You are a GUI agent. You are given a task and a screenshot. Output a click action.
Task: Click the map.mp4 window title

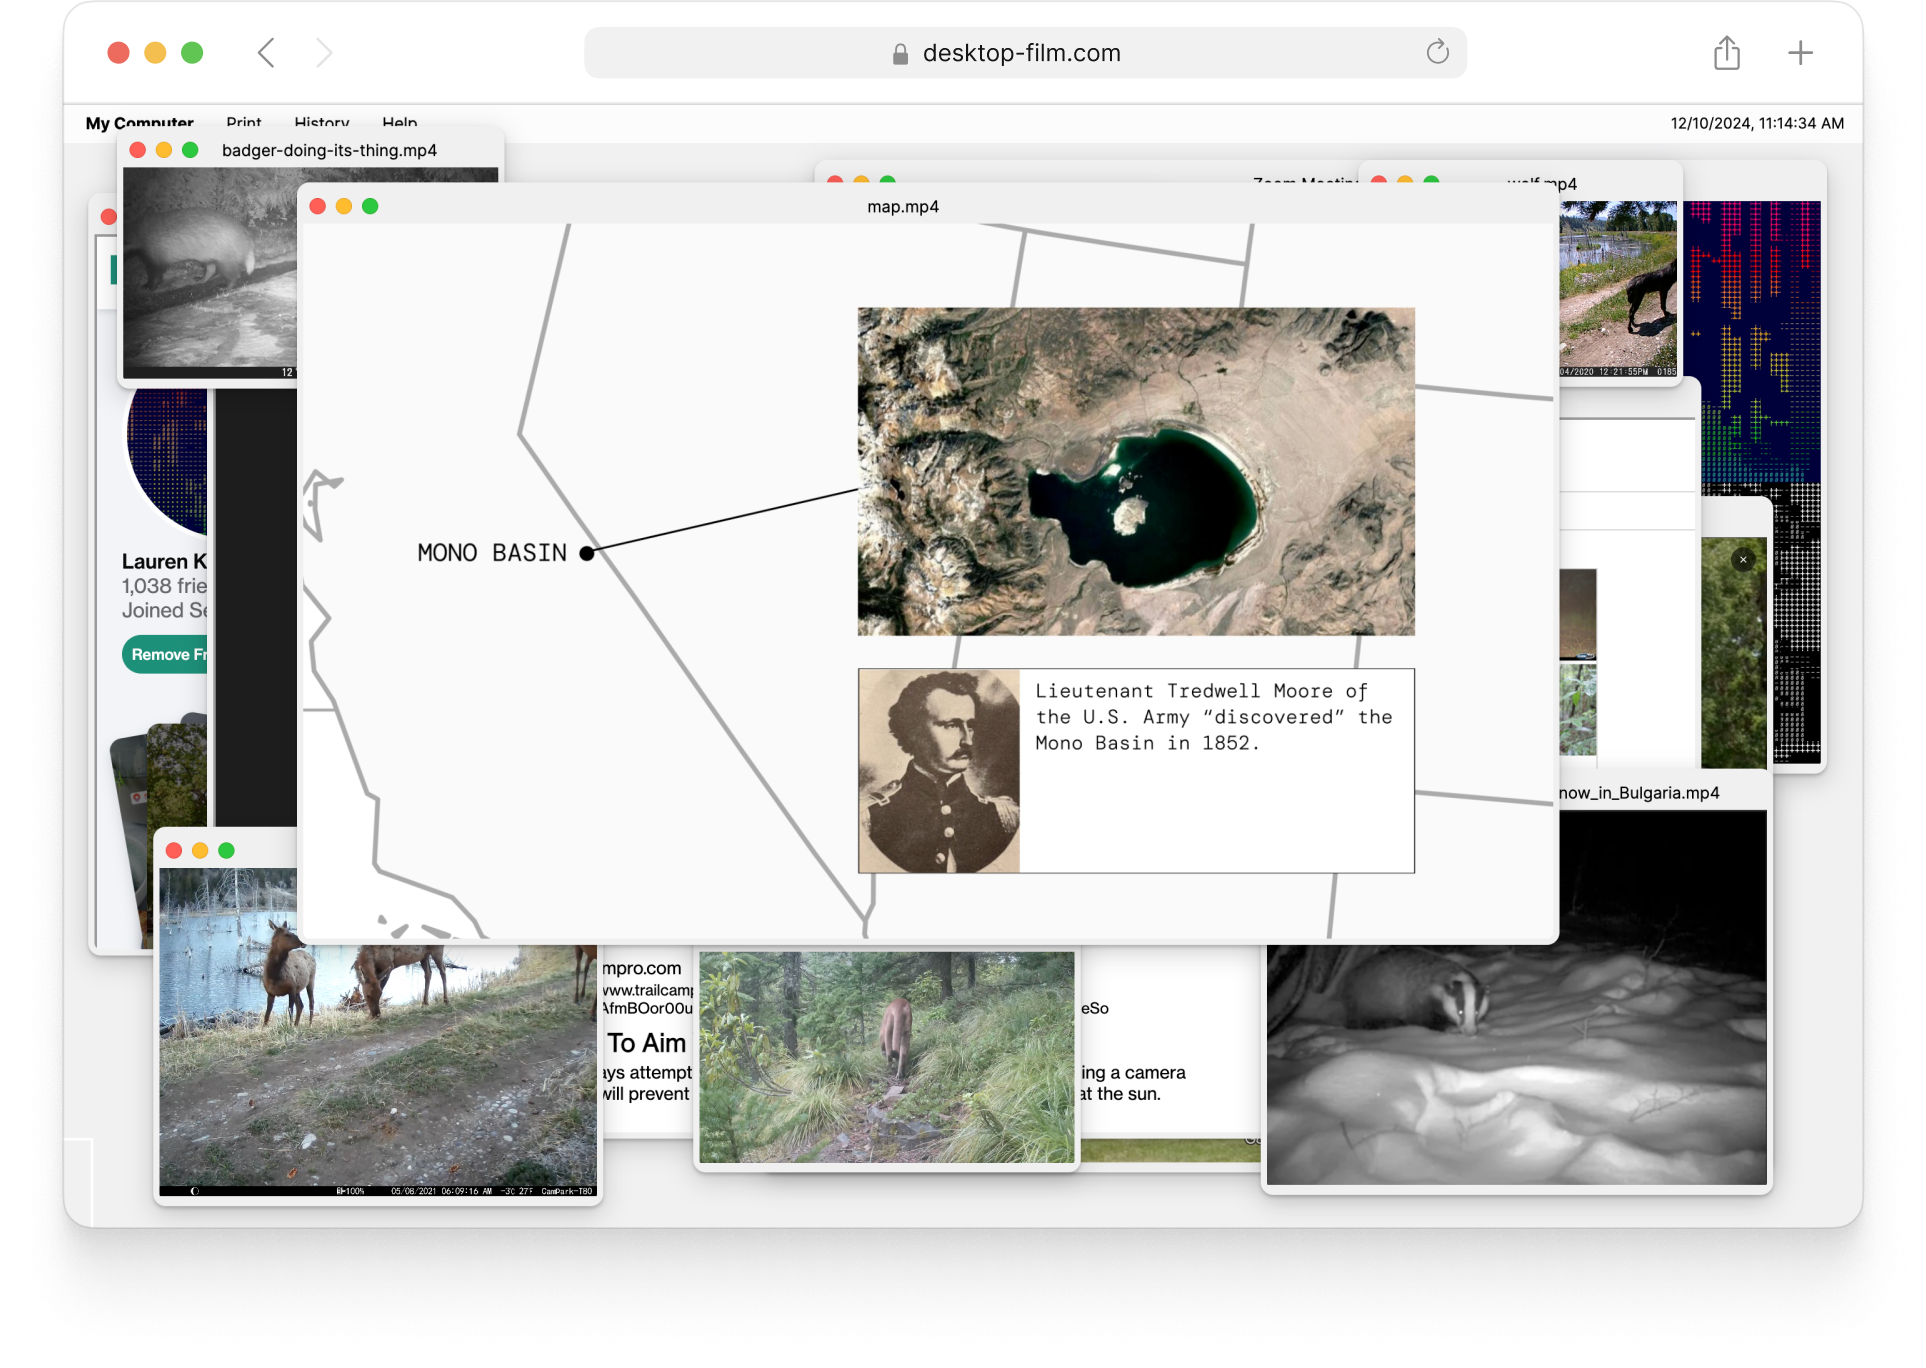click(903, 207)
